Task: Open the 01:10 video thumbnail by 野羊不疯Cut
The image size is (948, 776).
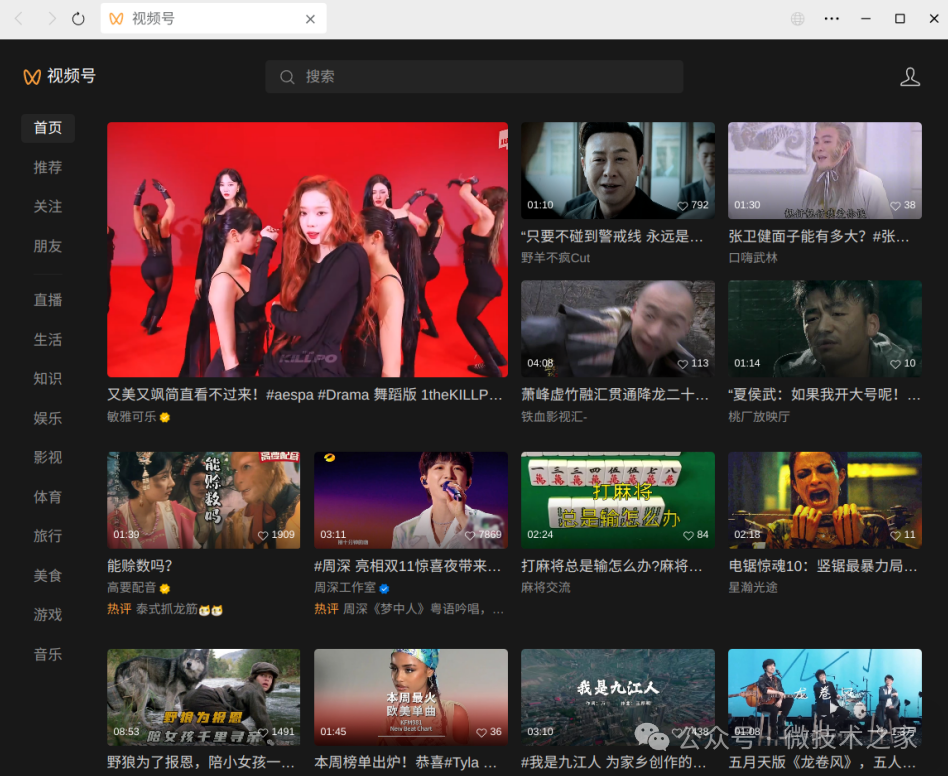Action: pos(618,170)
